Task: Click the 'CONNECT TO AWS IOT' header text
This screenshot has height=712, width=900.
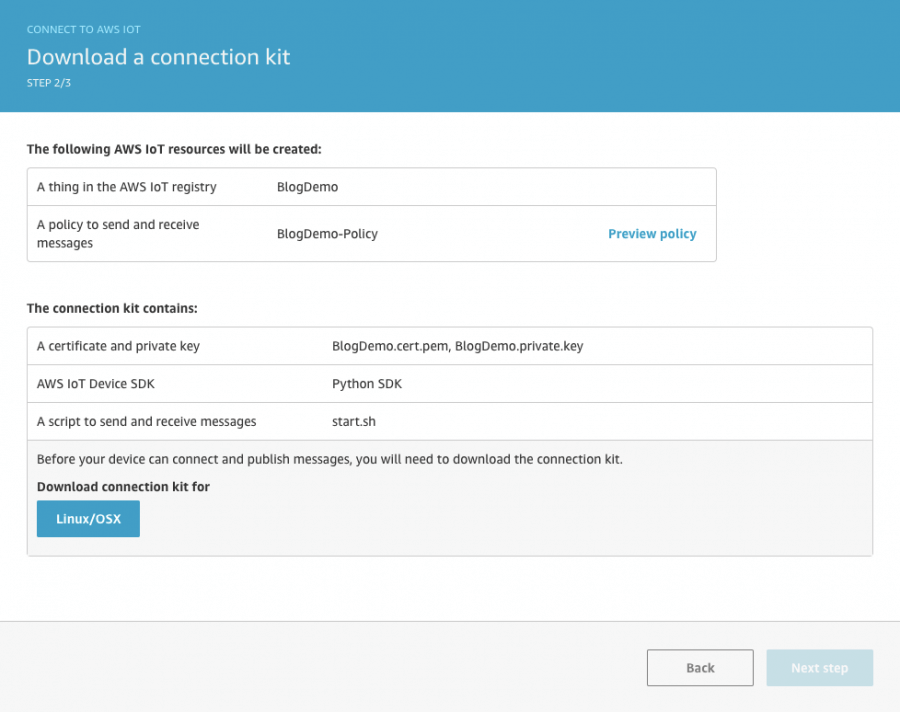Action: click(x=83, y=29)
